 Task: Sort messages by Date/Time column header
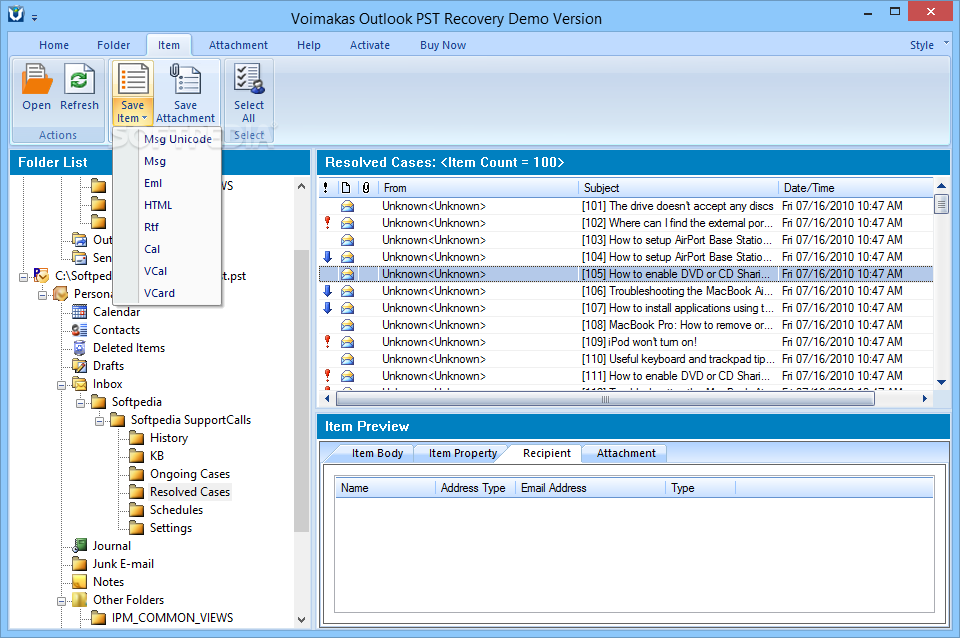coord(856,188)
